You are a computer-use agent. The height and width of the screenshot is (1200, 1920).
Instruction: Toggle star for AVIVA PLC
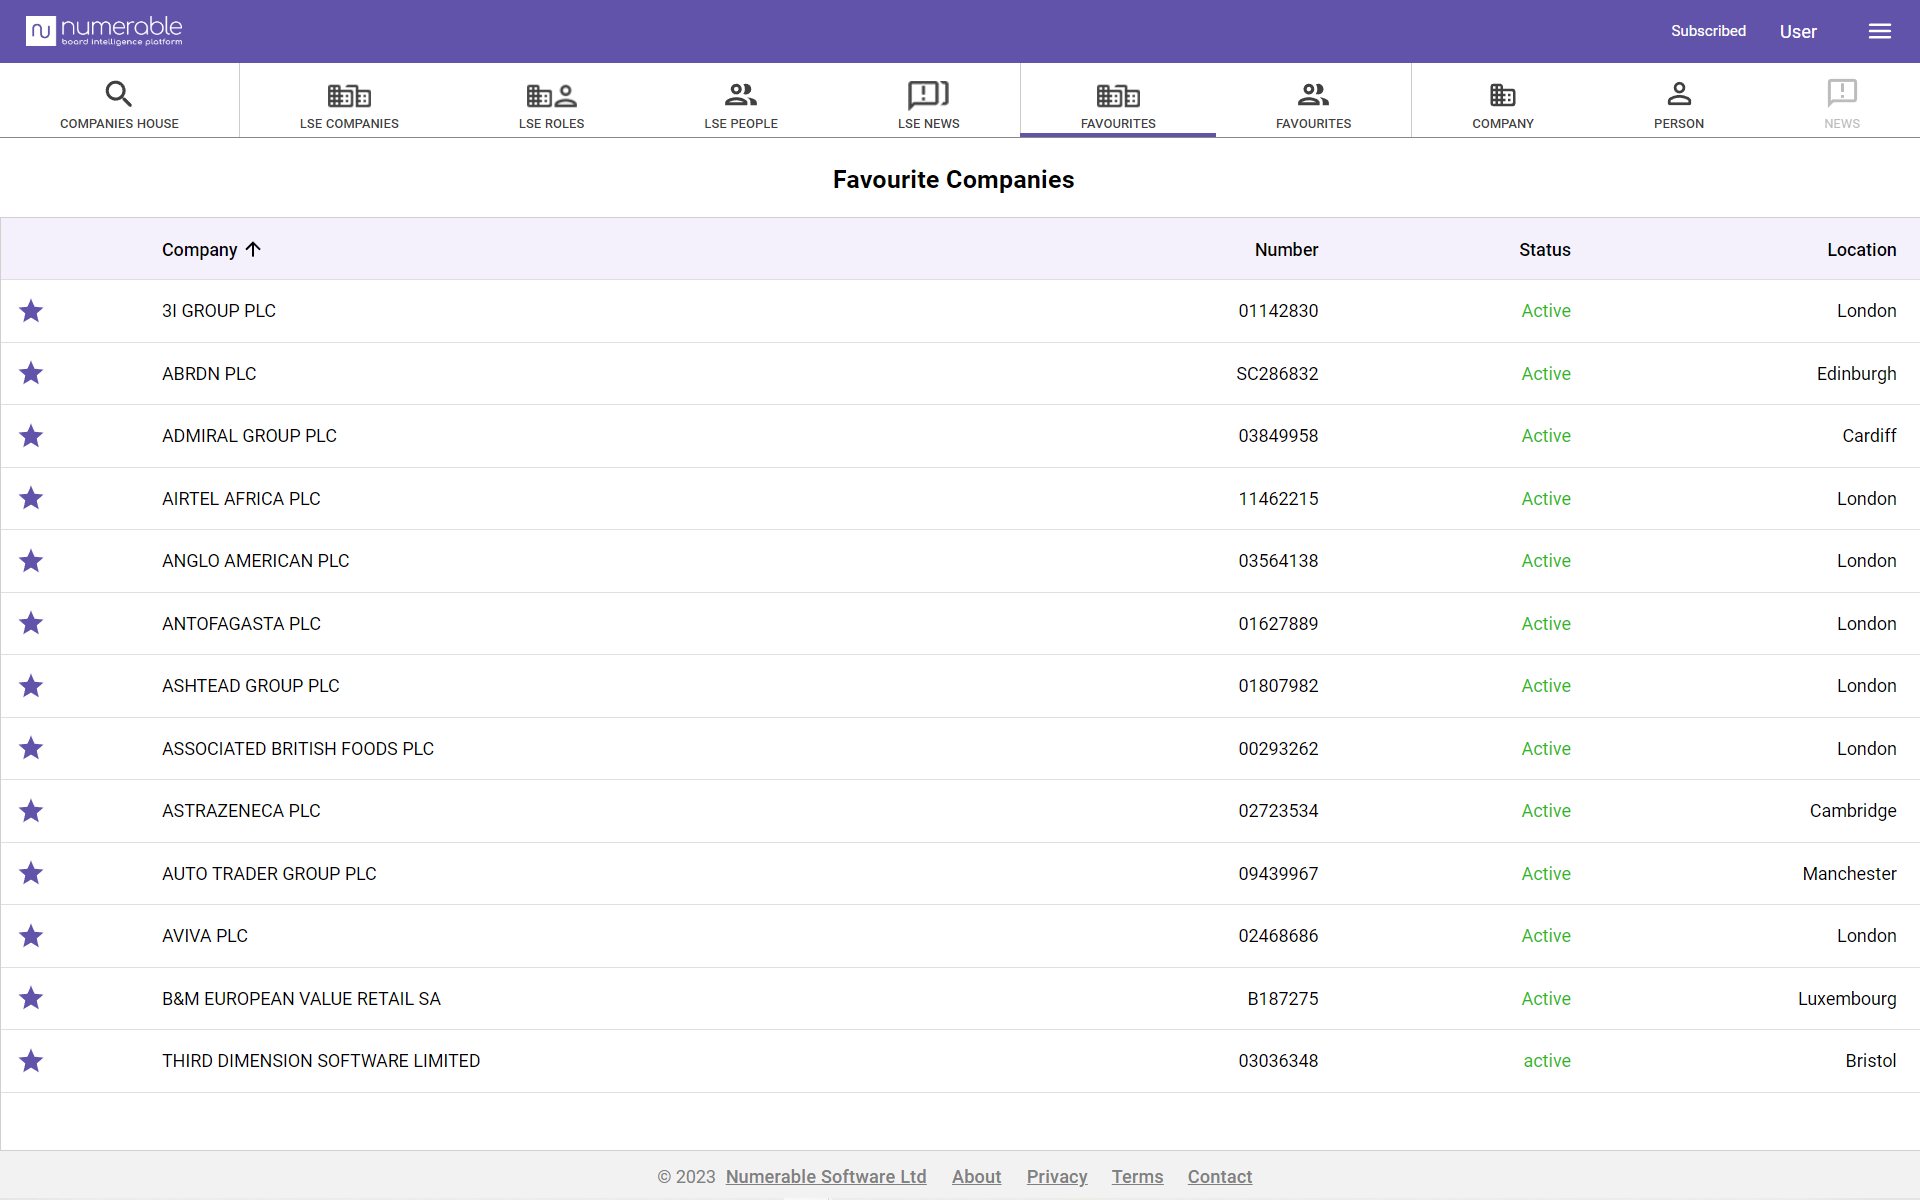click(x=31, y=936)
